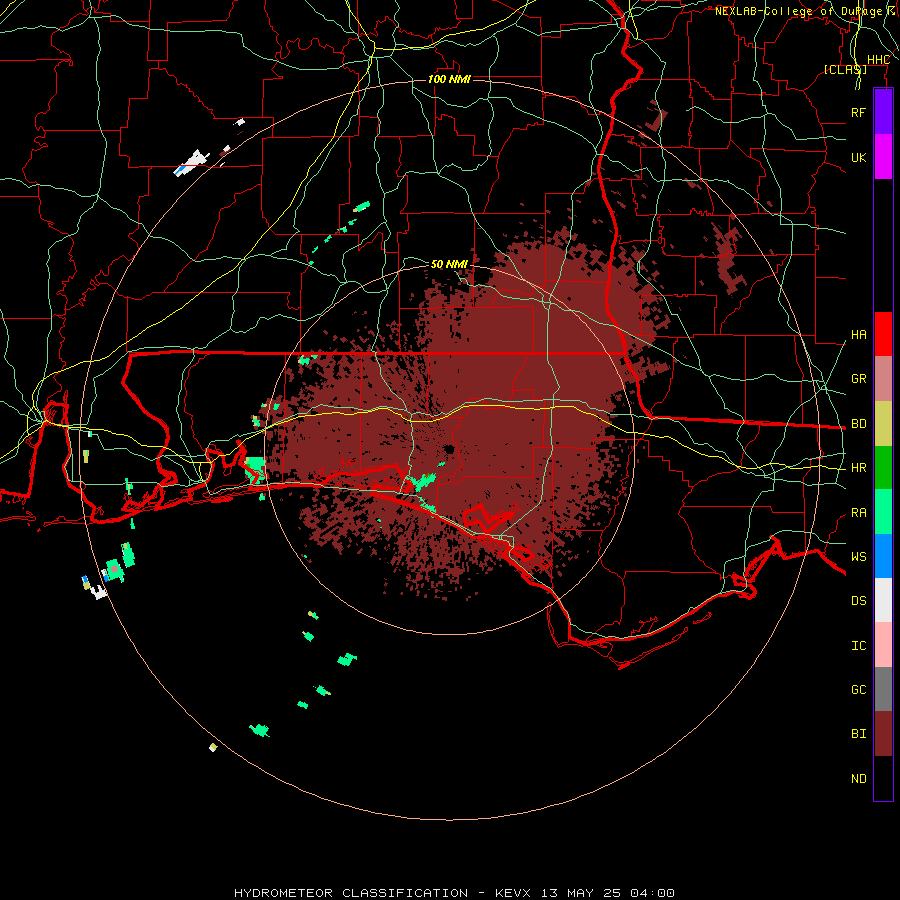Click the brown BI legend swatch
900x900 pixels.
[883, 734]
